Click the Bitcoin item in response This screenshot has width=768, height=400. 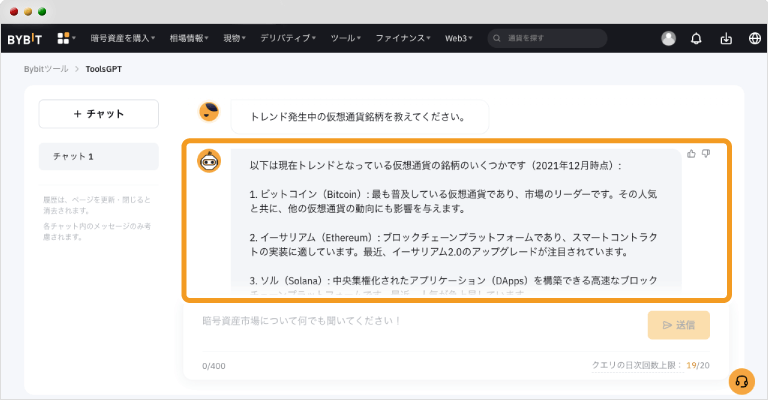(453, 201)
